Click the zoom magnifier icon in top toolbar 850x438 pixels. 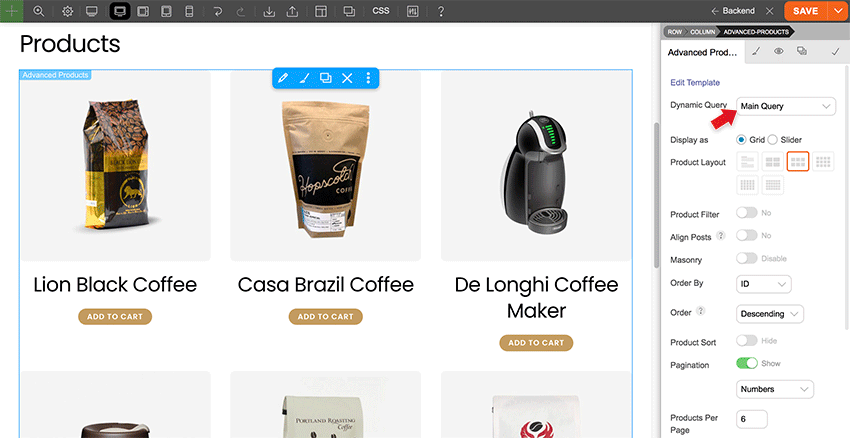point(38,11)
